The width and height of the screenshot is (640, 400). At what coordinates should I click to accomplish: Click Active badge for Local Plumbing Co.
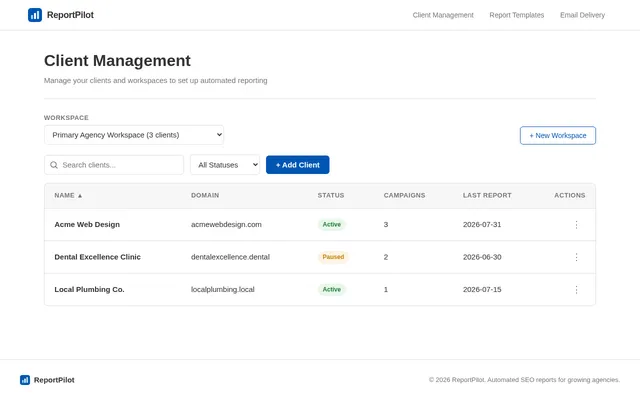(331, 289)
